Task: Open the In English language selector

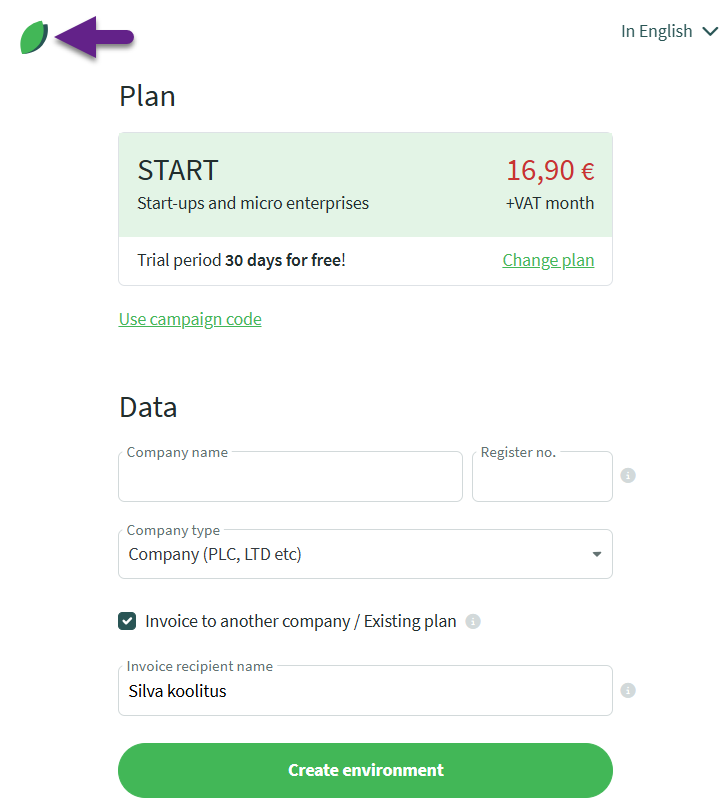Action: tap(657, 31)
